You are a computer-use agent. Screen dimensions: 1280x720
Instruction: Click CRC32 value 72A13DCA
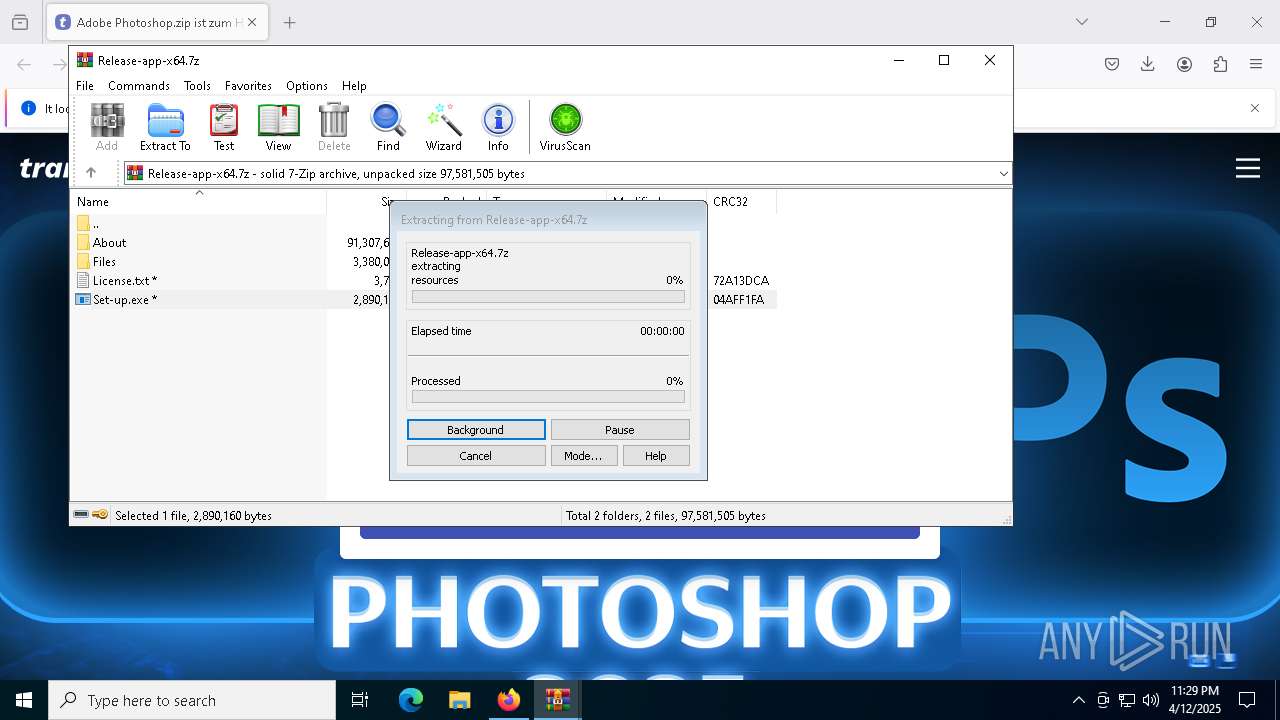coord(741,281)
